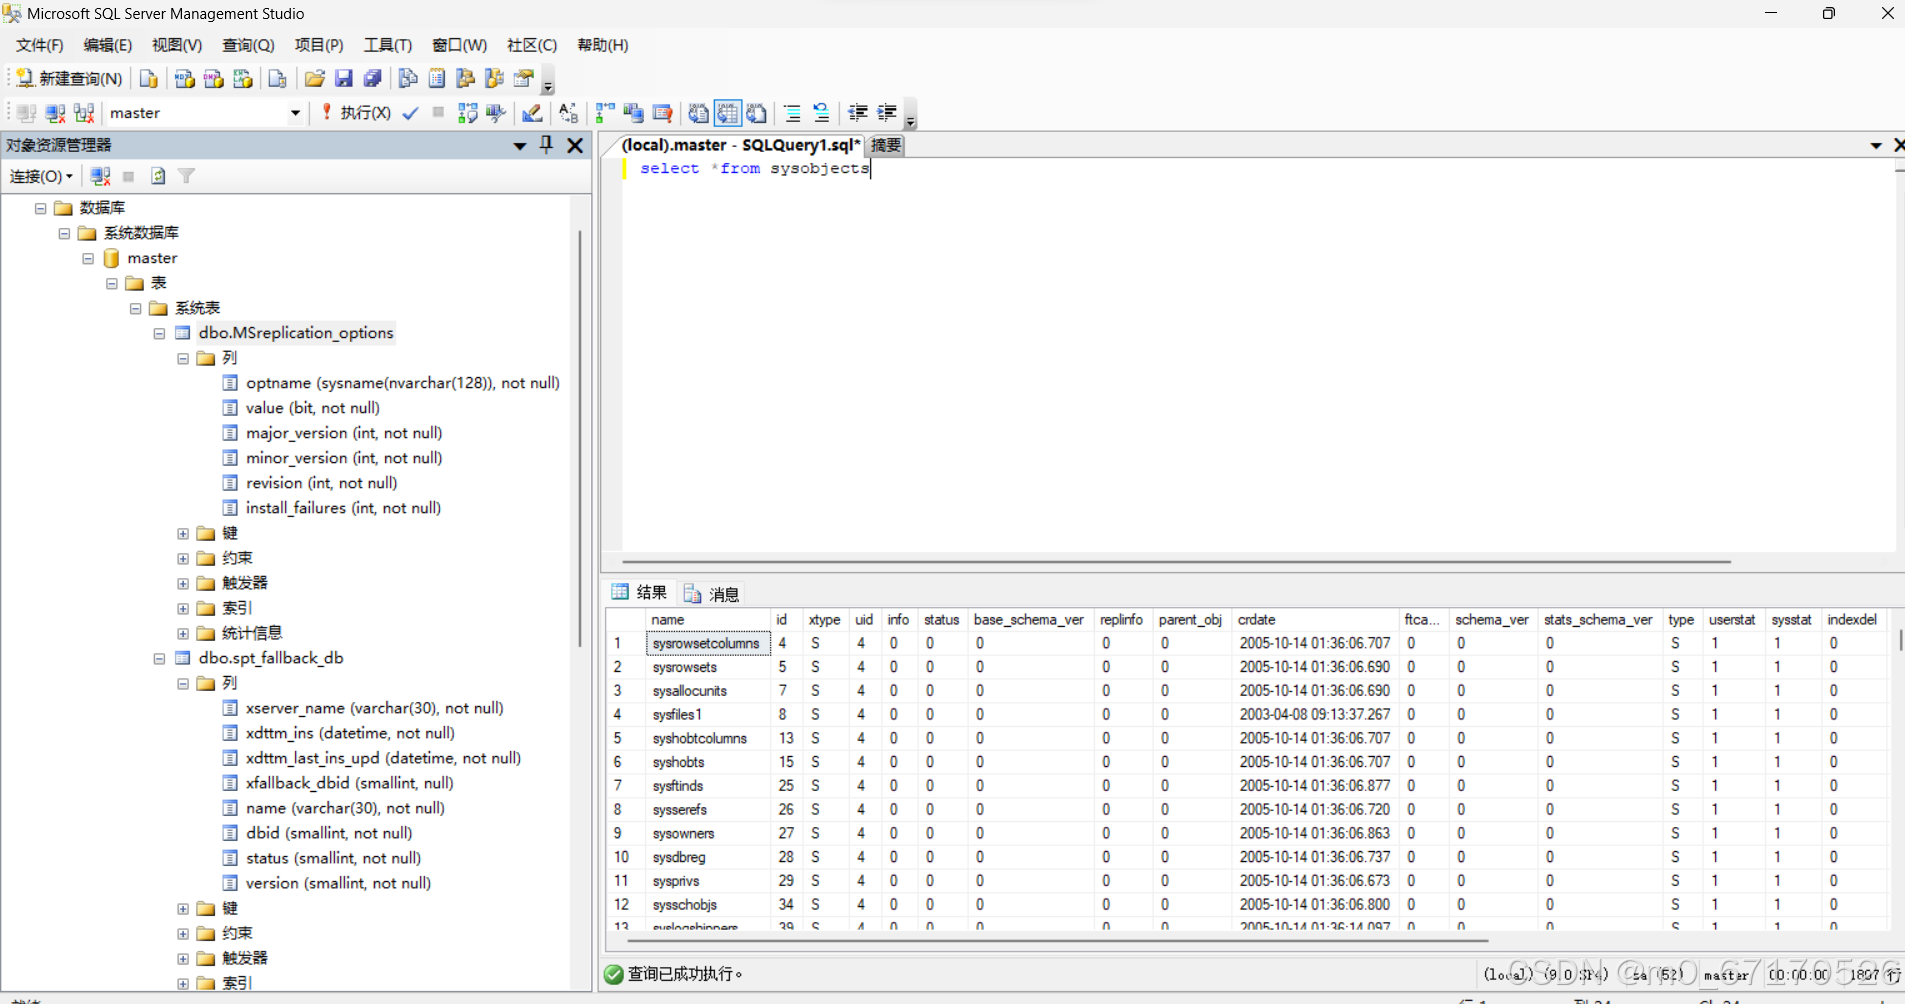
Task: Click the Object Explorer vertical scrollbar
Action: [580, 440]
